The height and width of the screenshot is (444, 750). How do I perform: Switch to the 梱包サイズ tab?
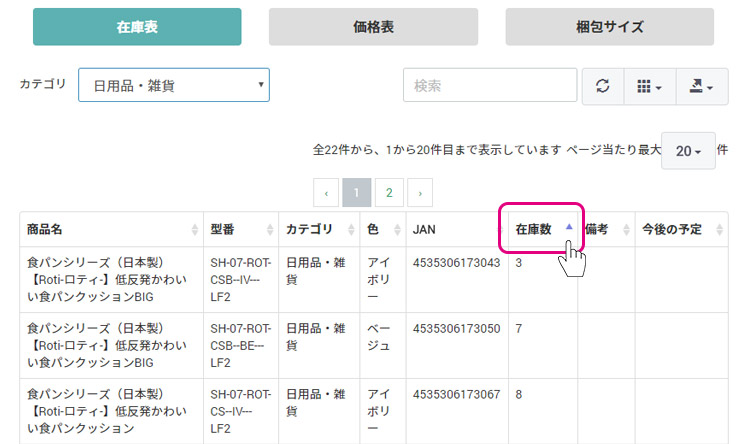(609, 27)
